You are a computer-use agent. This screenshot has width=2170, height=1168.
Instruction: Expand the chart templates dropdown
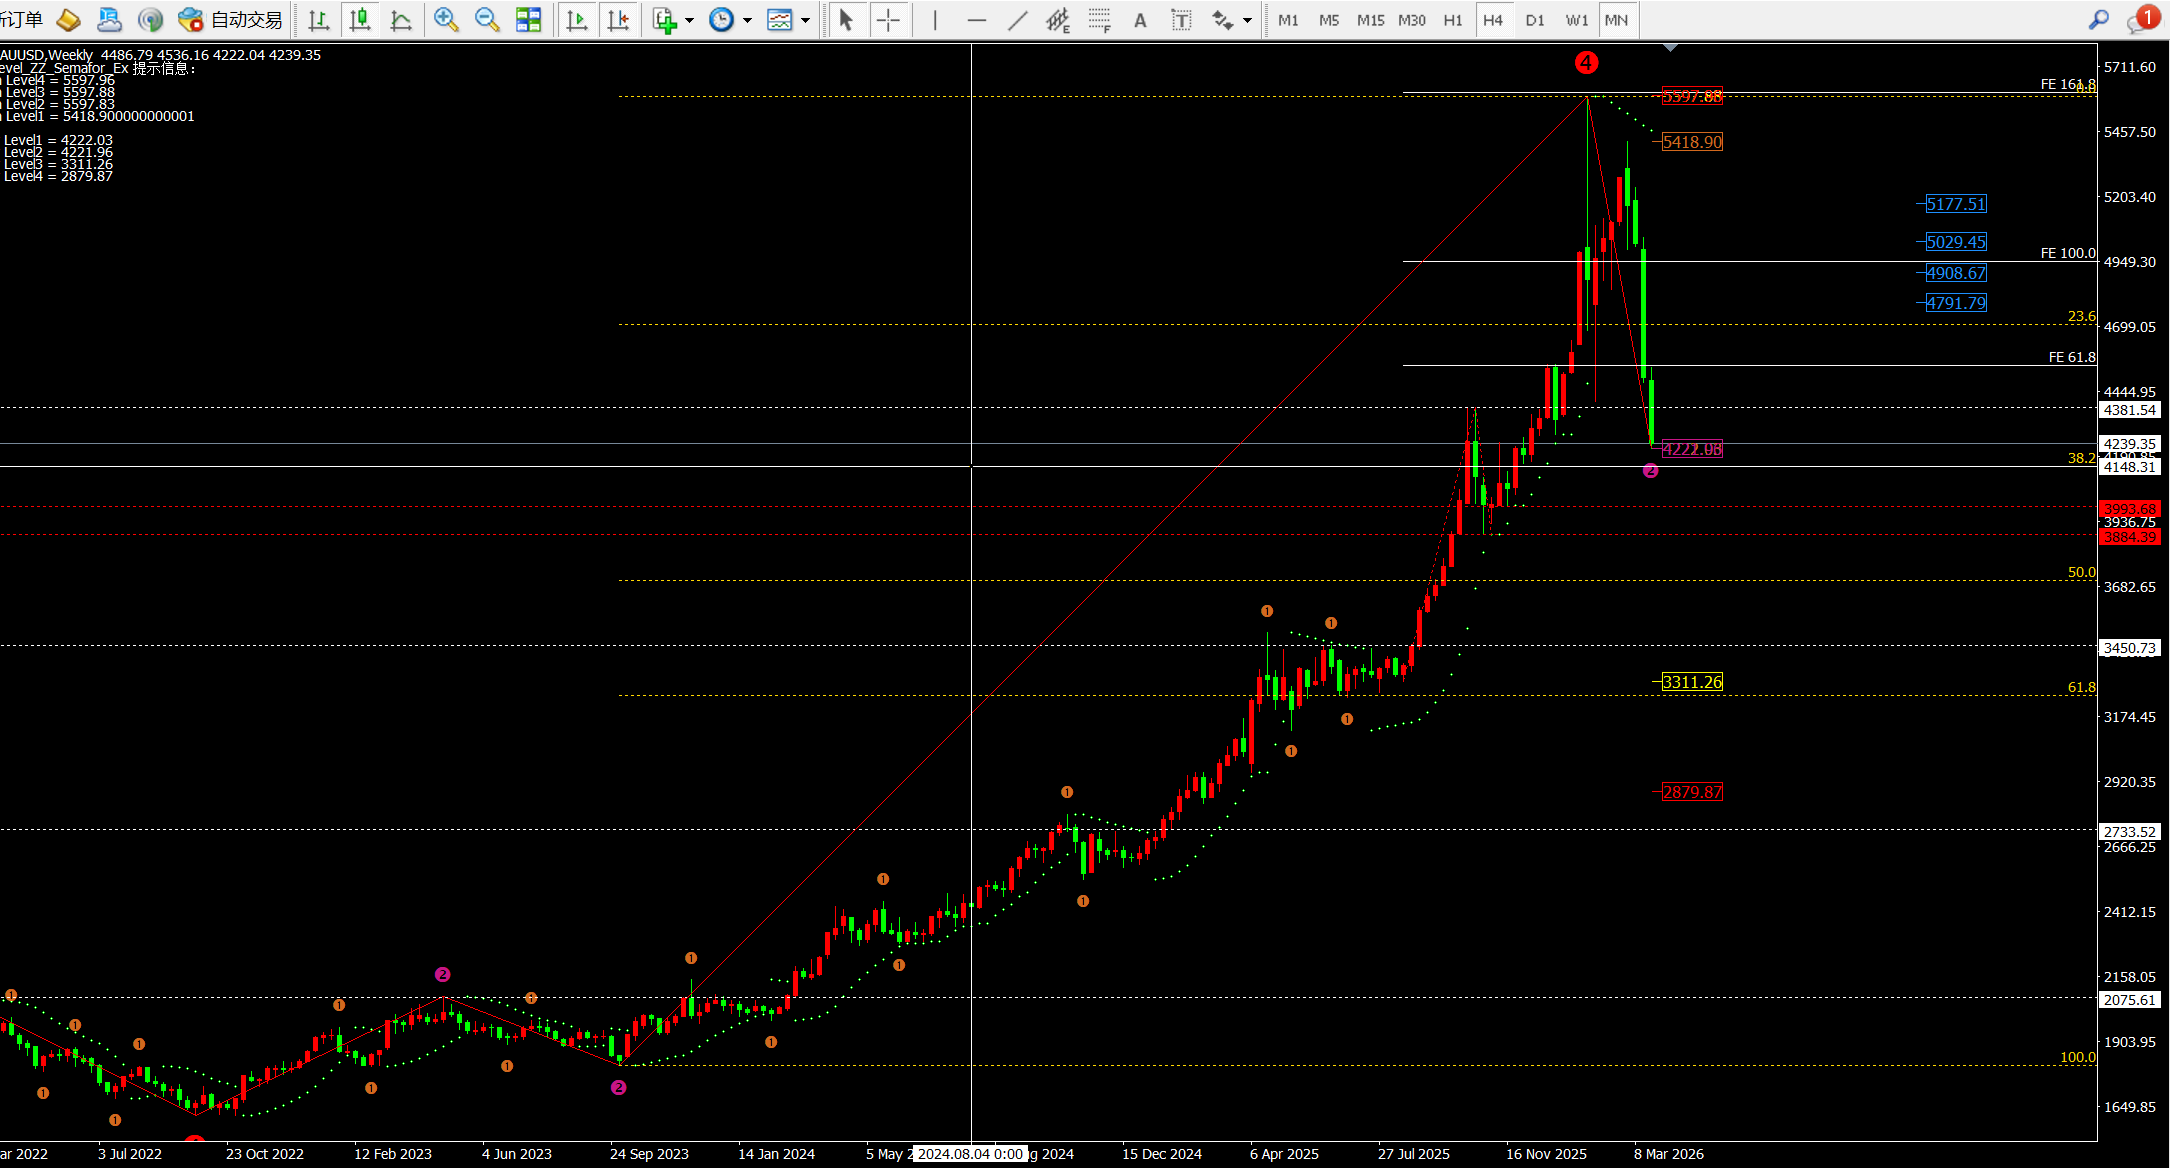click(x=805, y=20)
